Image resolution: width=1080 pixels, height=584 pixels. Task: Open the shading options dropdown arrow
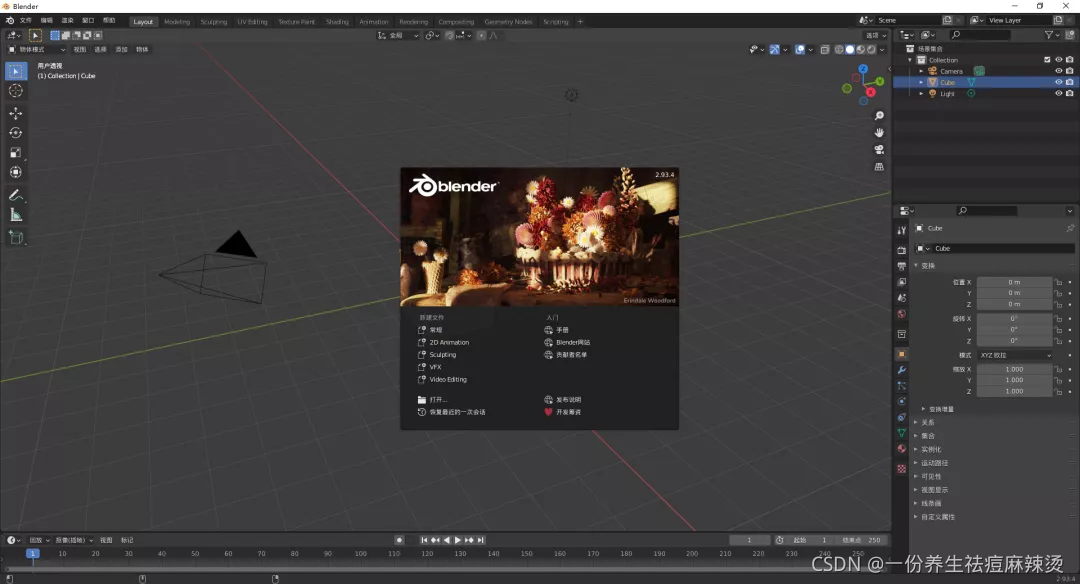(882, 50)
